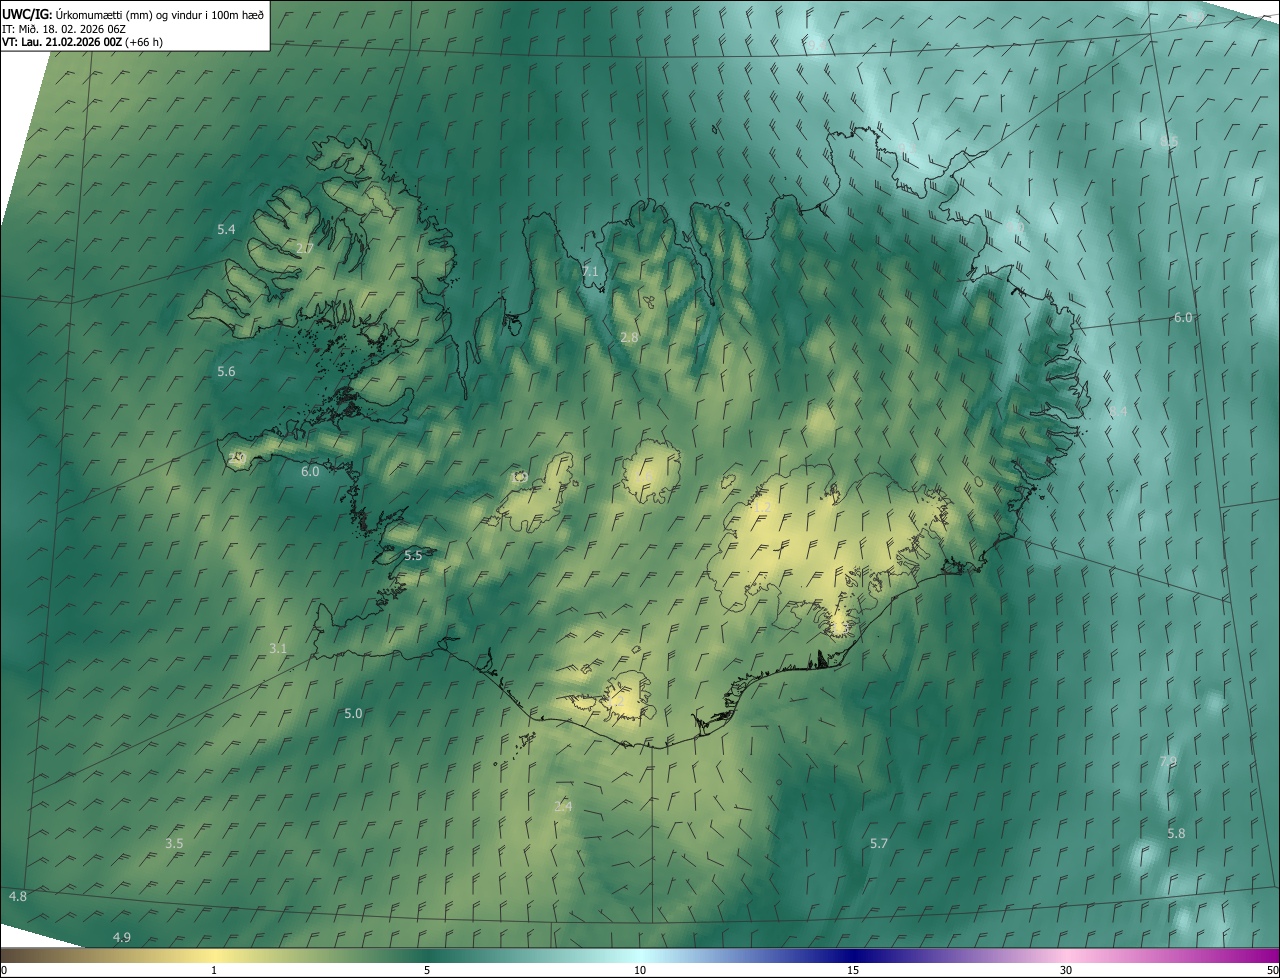Image resolution: width=1280 pixels, height=978 pixels.
Task: Click the 3.5 precipitation value label
Action: coord(174,844)
